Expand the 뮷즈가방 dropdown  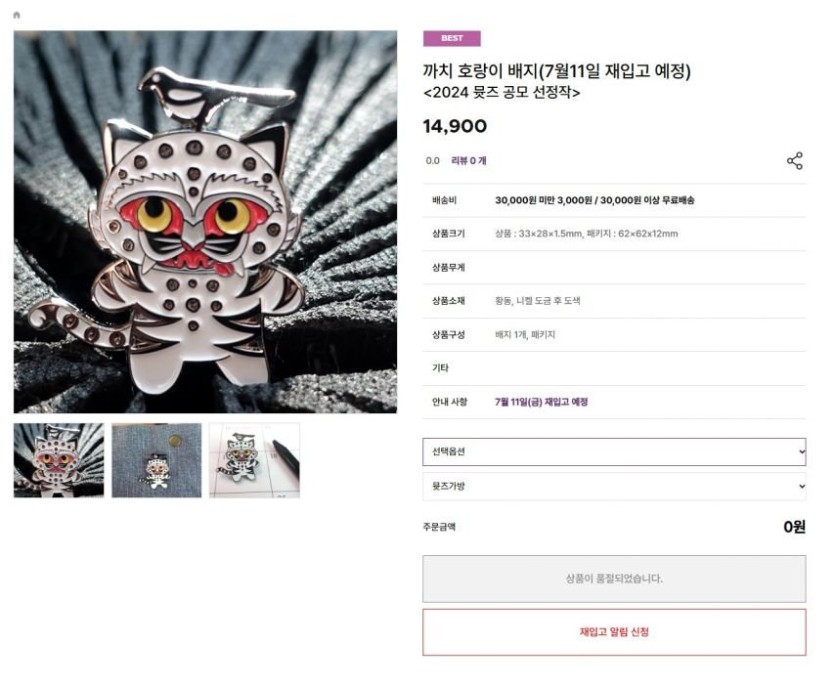pyautogui.click(x=614, y=486)
